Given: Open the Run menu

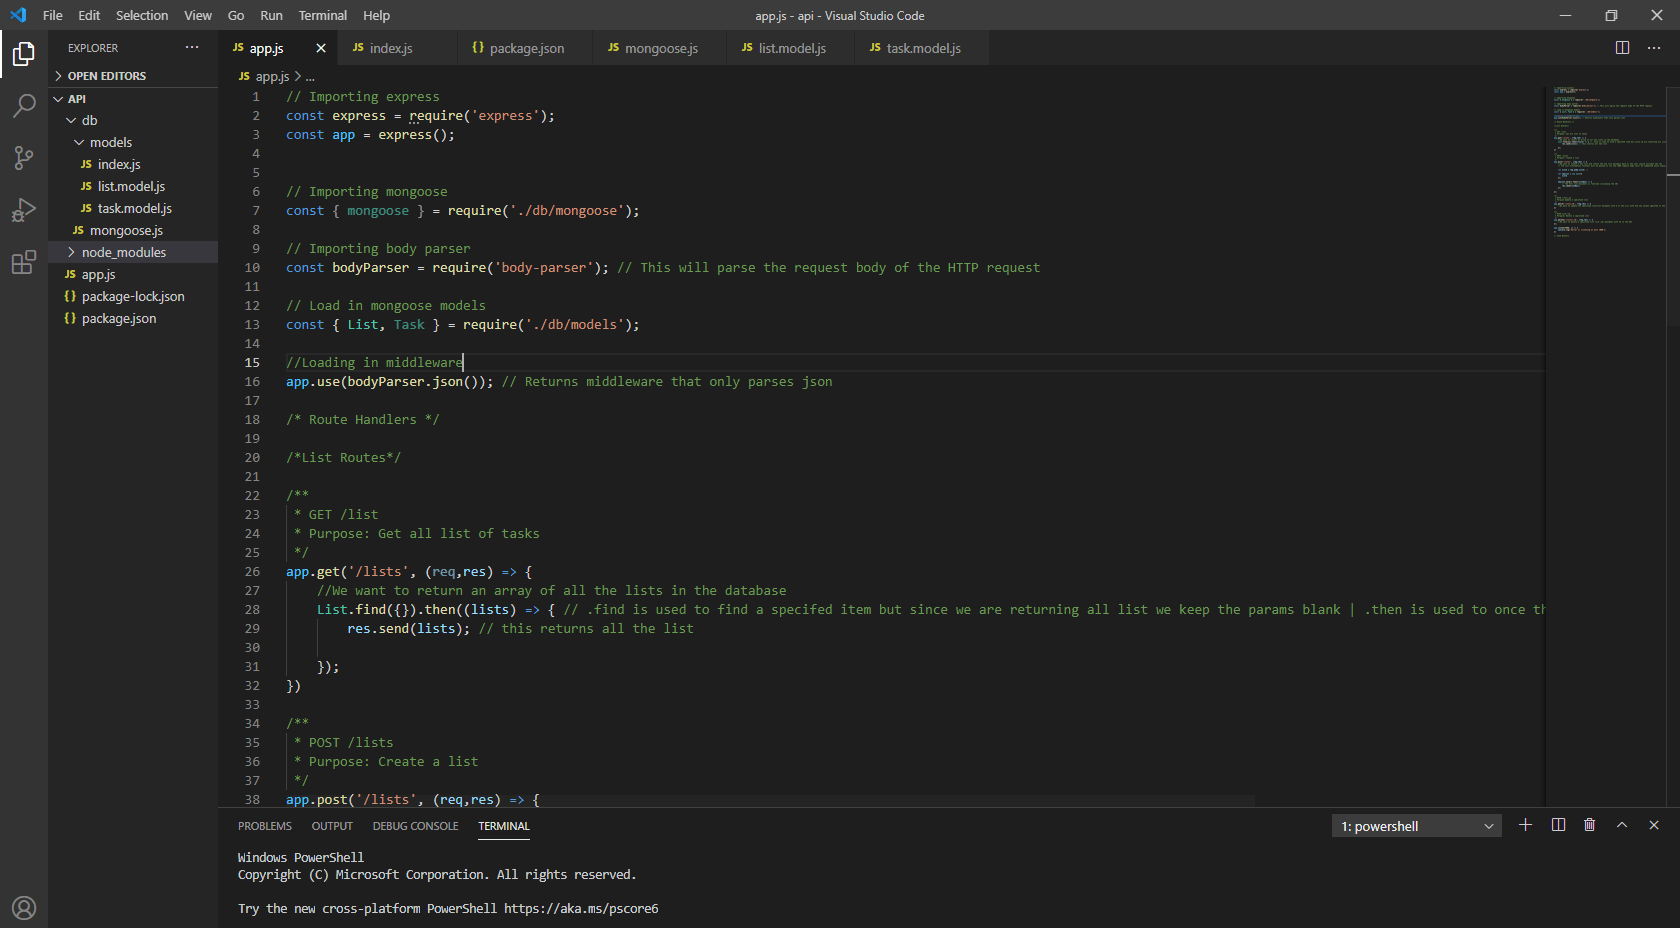Looking at the screenshot, I should click(x=271, y=15).
